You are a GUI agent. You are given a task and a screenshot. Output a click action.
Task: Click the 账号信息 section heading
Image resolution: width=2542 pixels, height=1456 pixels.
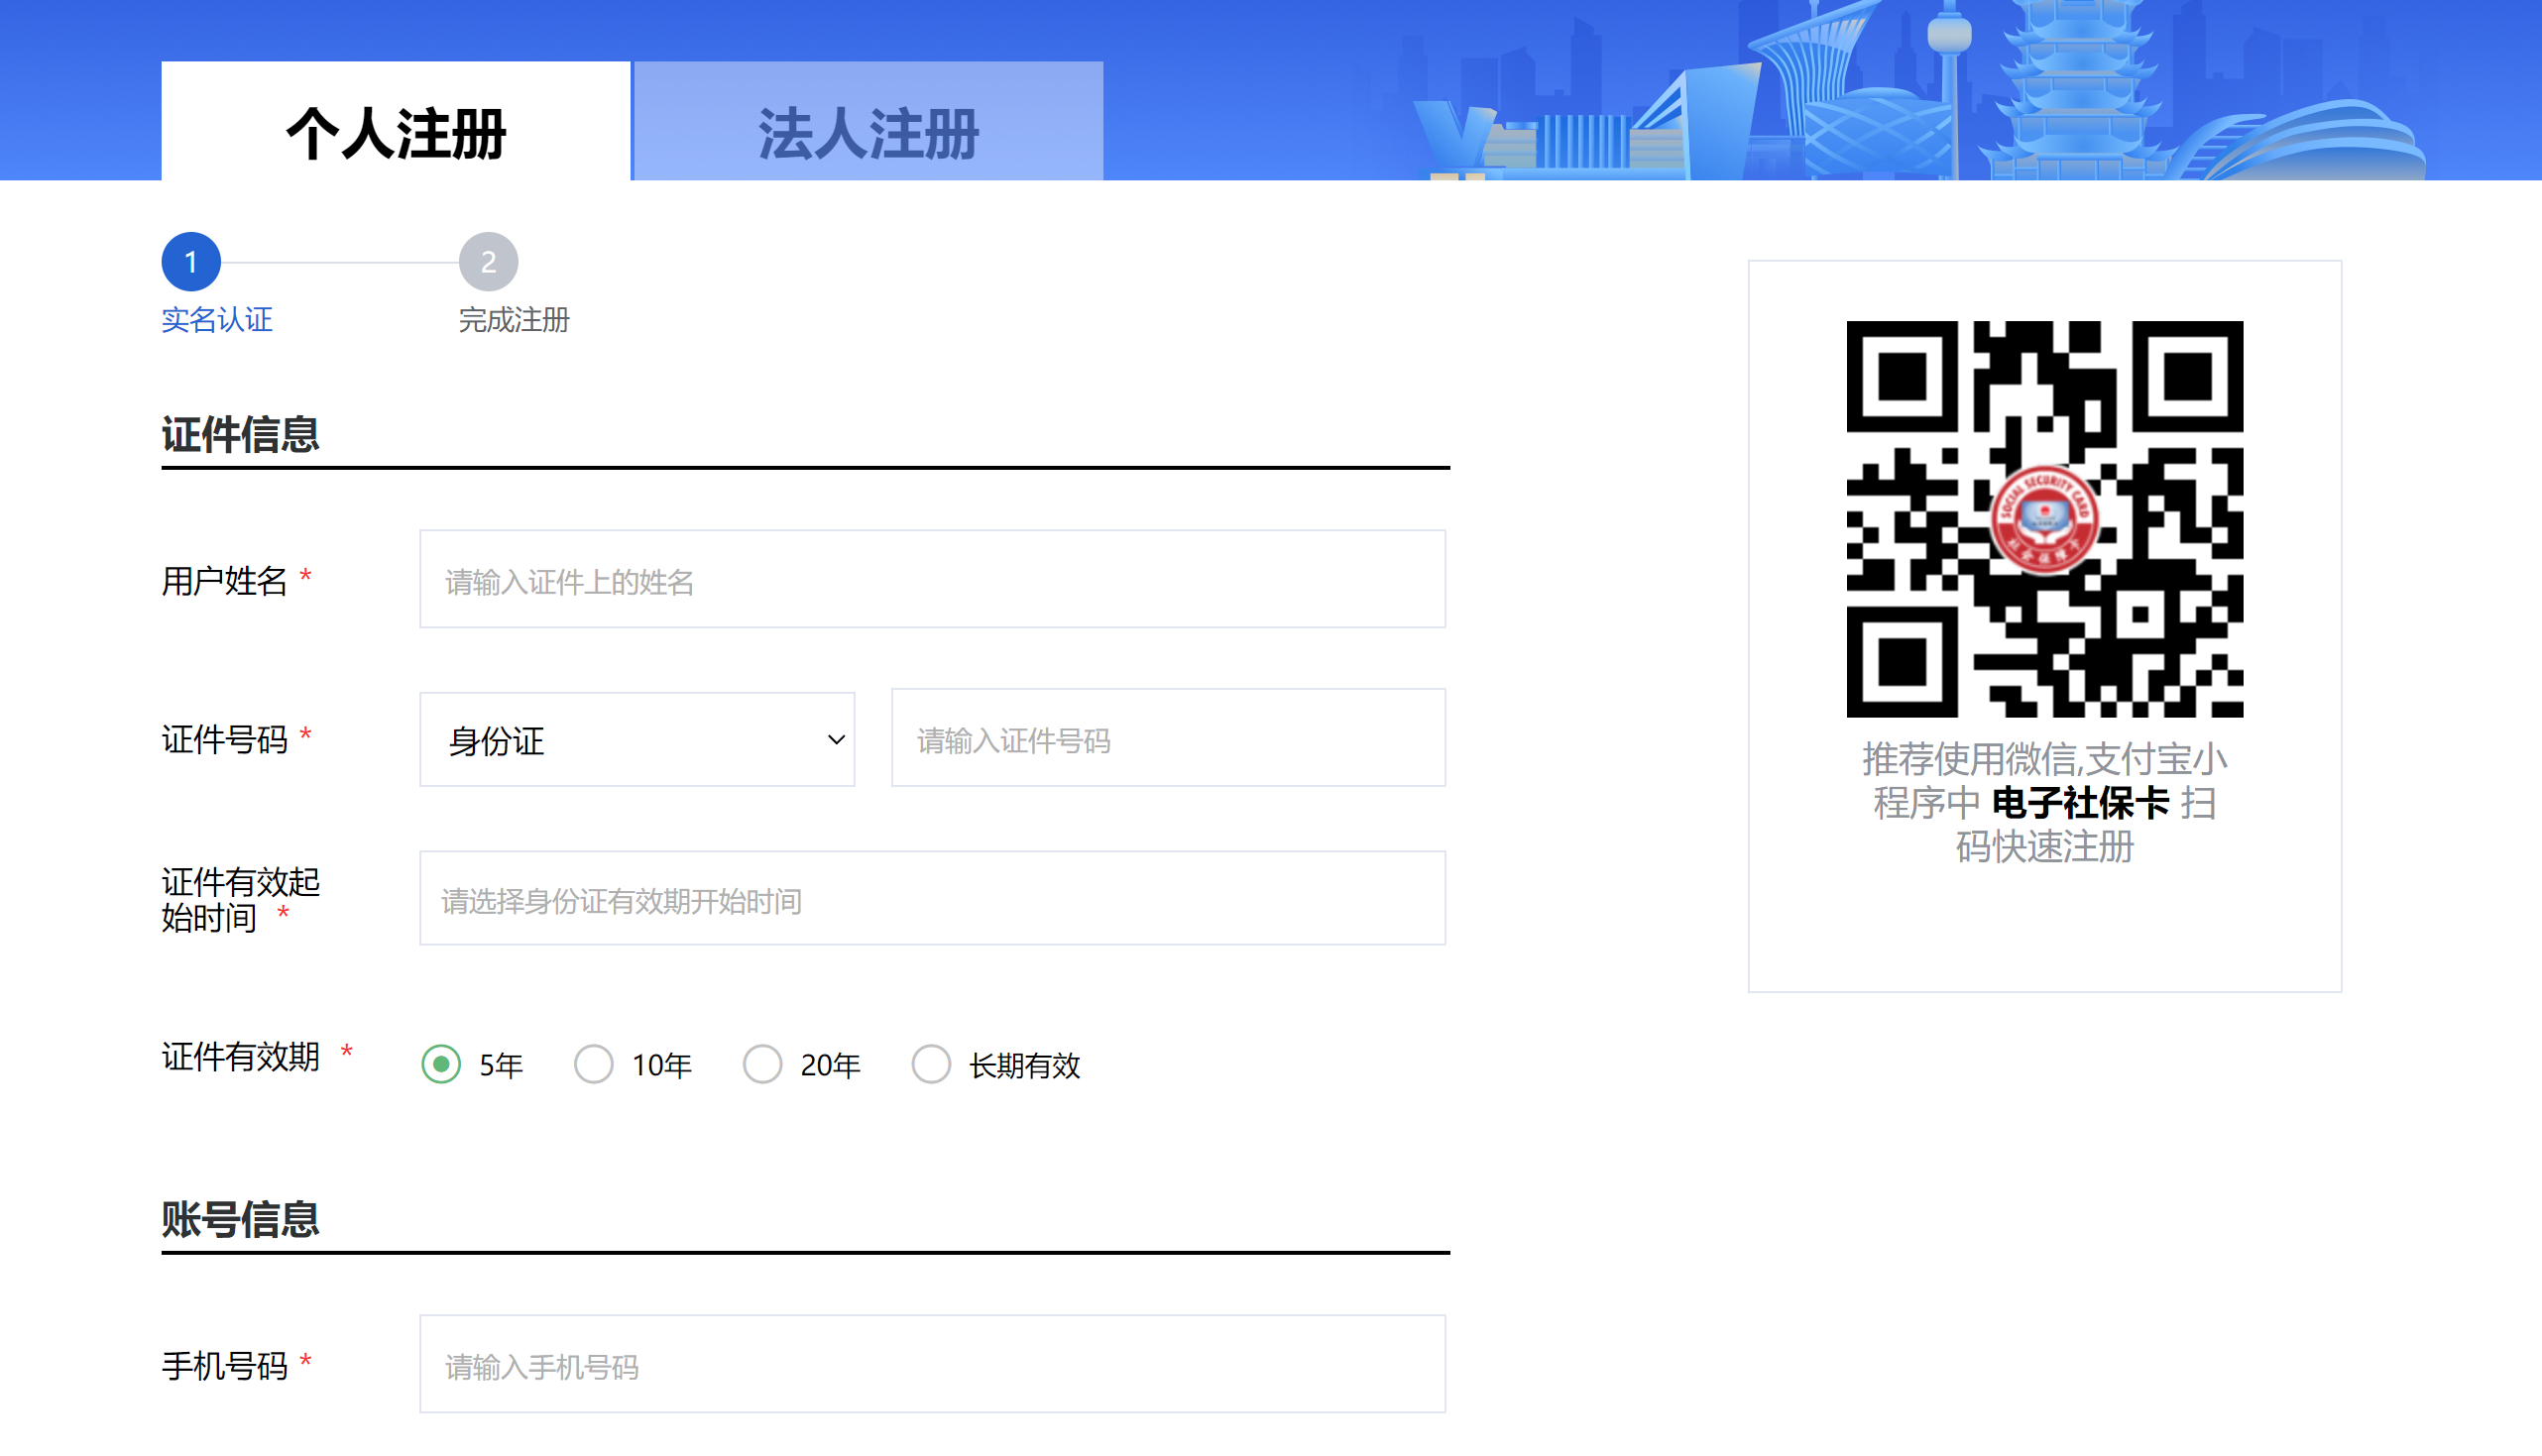(240, 1220)
